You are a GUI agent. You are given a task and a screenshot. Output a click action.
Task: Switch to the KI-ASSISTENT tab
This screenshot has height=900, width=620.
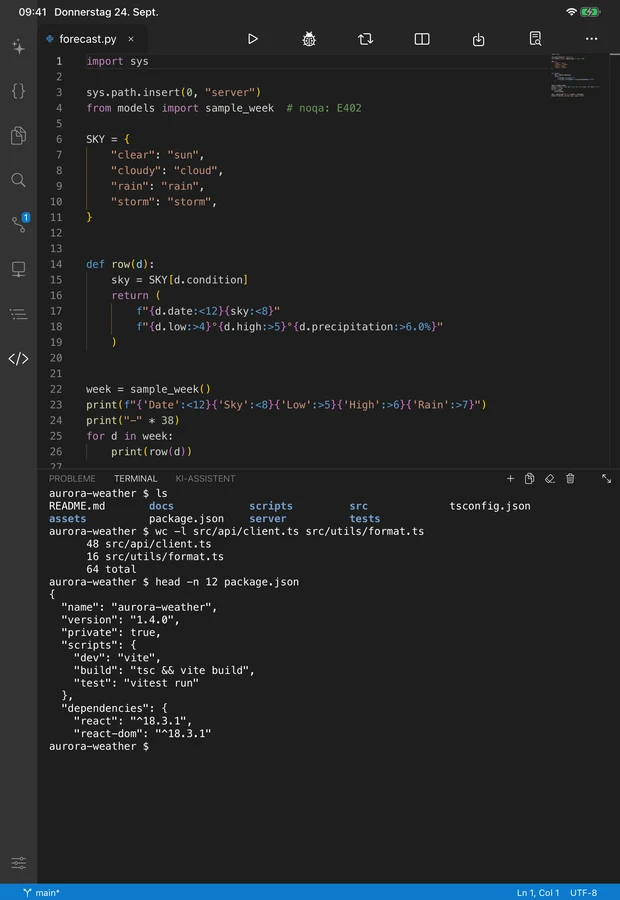coord(205,479)
